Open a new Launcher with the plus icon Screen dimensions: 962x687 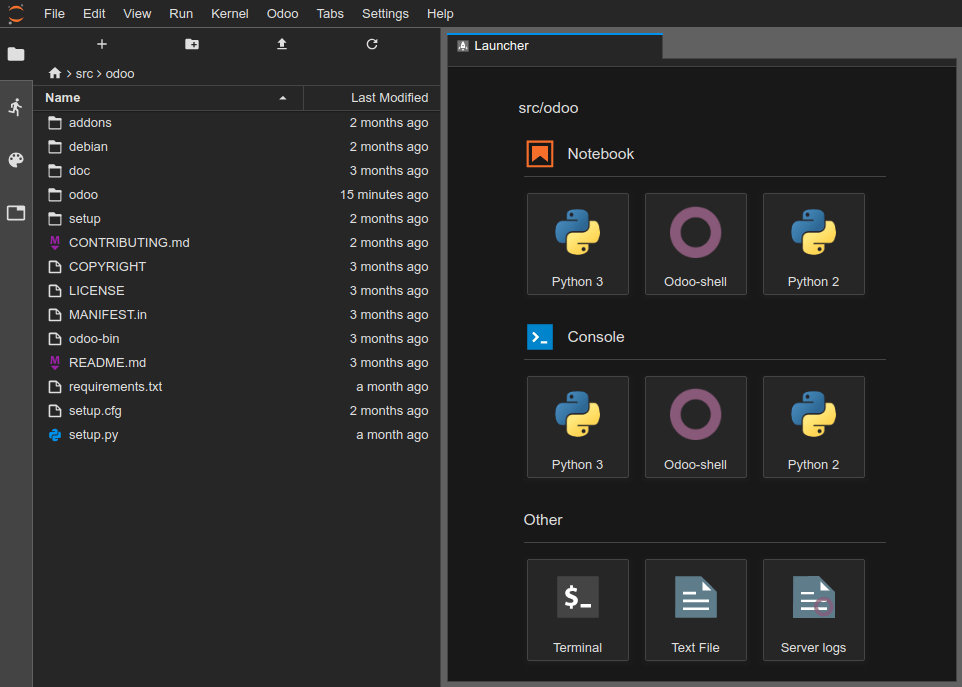tap(101, 44)
